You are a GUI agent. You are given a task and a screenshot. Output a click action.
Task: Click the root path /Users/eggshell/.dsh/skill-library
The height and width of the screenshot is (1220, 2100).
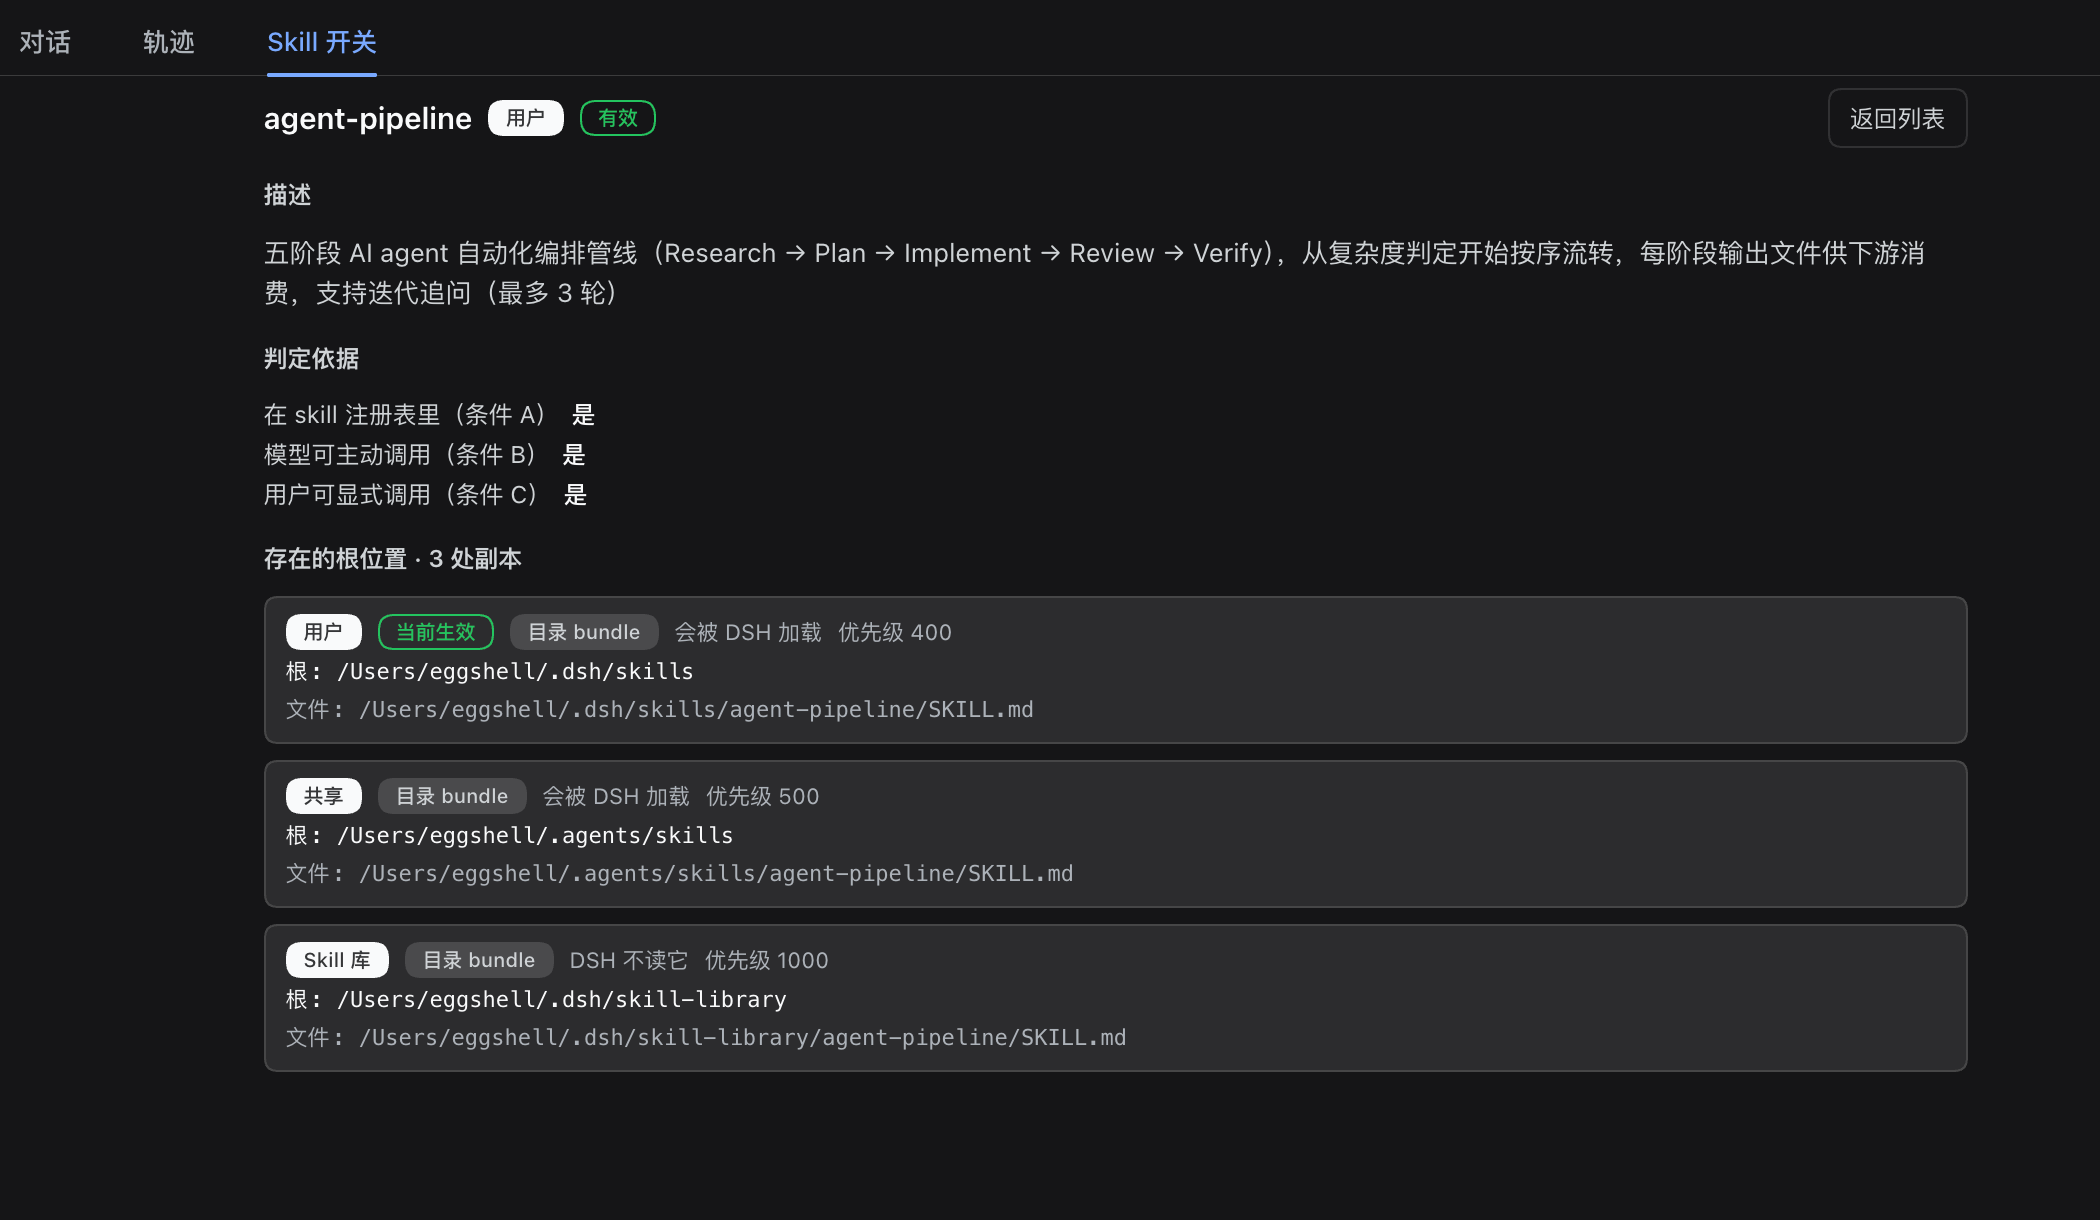[562, 999]
